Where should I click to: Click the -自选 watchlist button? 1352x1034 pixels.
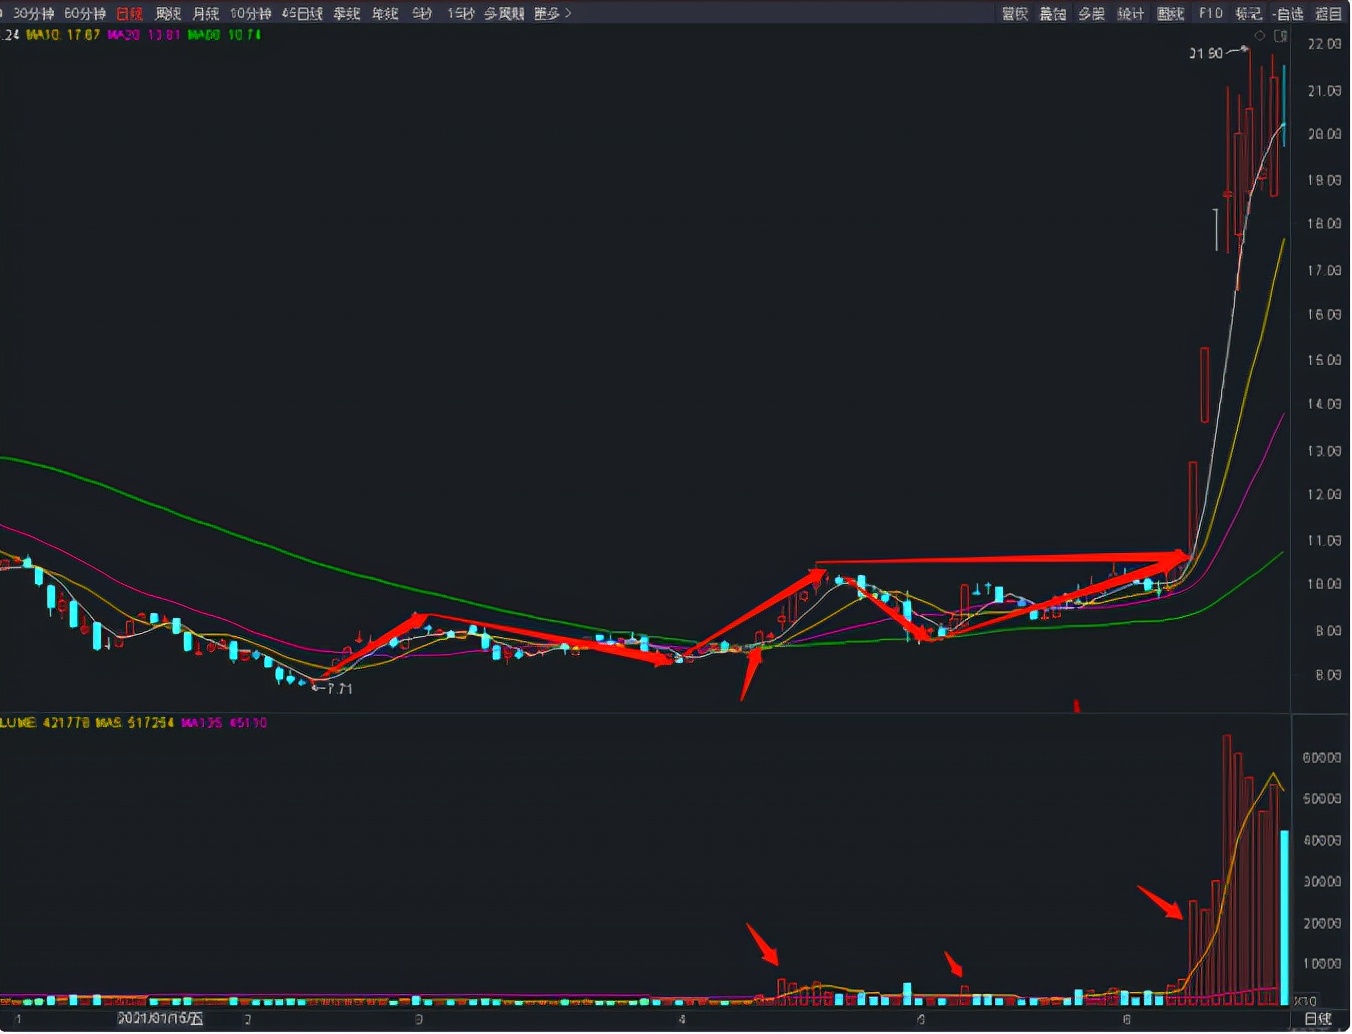tap(1288, 13)
